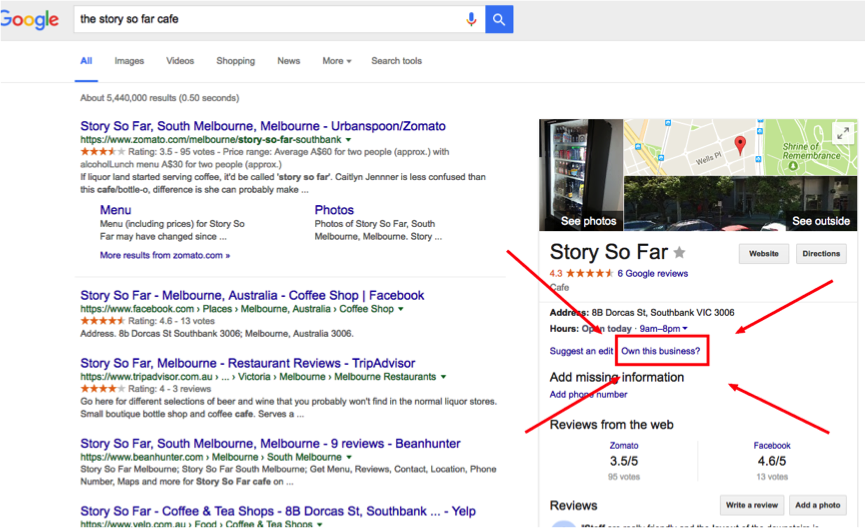
Task: Click the red map location pin
Action: tap(740, 145)
